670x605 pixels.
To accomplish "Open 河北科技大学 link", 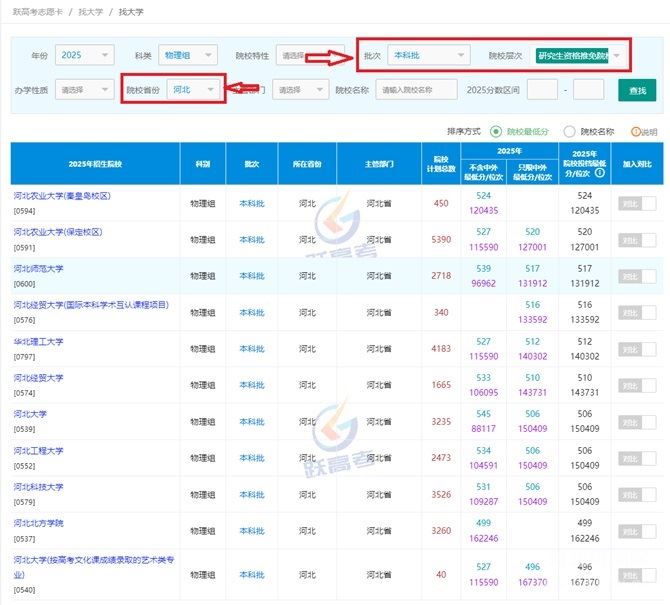I will [38, 487].
